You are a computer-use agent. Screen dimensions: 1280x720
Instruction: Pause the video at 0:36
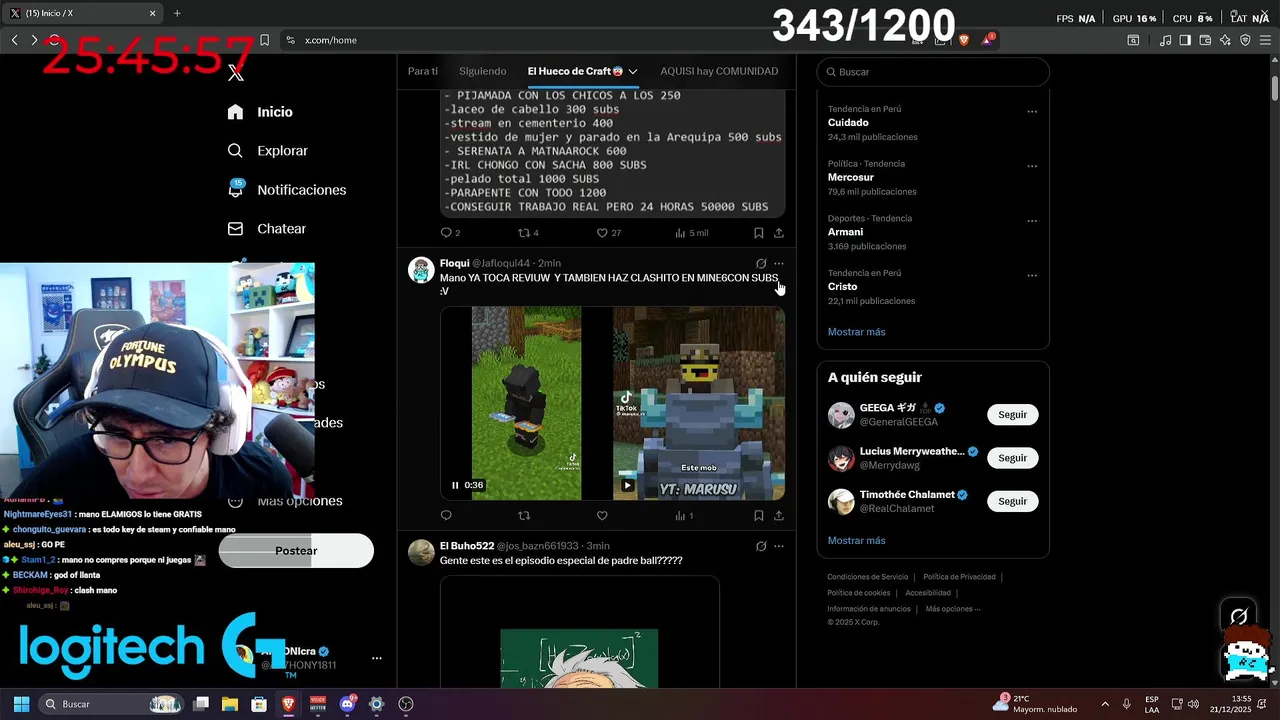pos(455,485)
